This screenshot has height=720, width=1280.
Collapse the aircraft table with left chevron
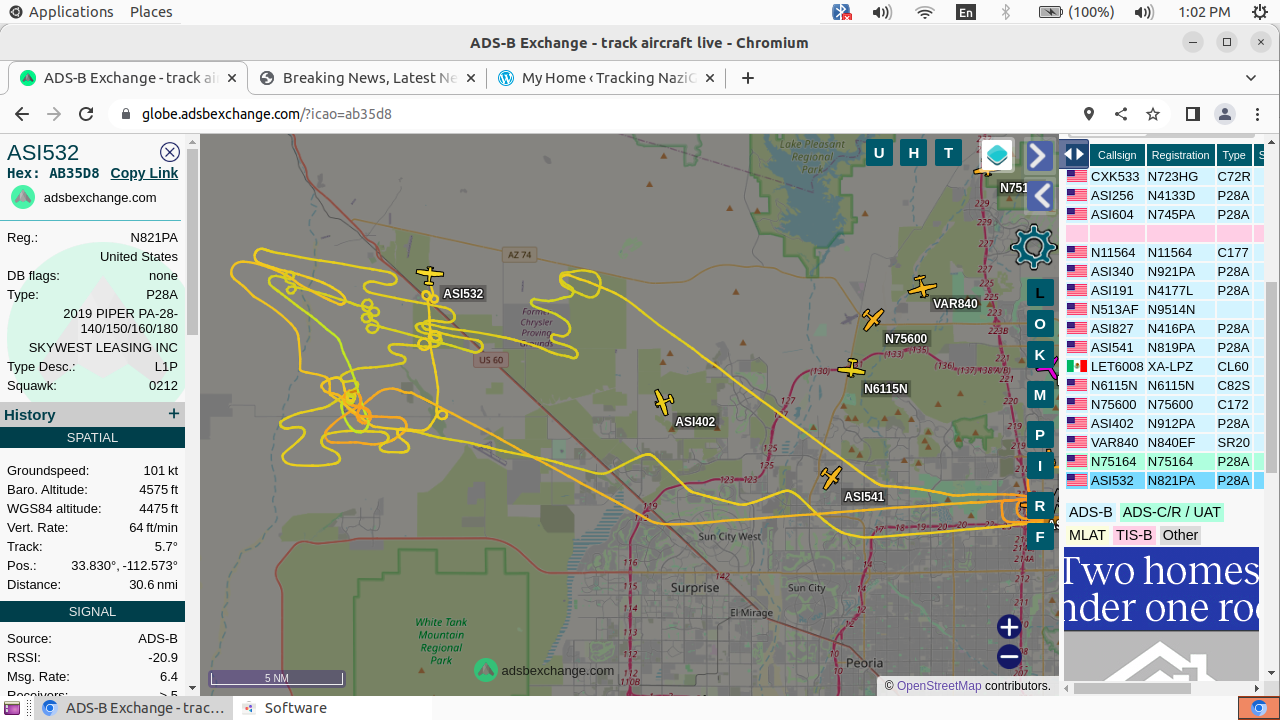(1041, 196)
